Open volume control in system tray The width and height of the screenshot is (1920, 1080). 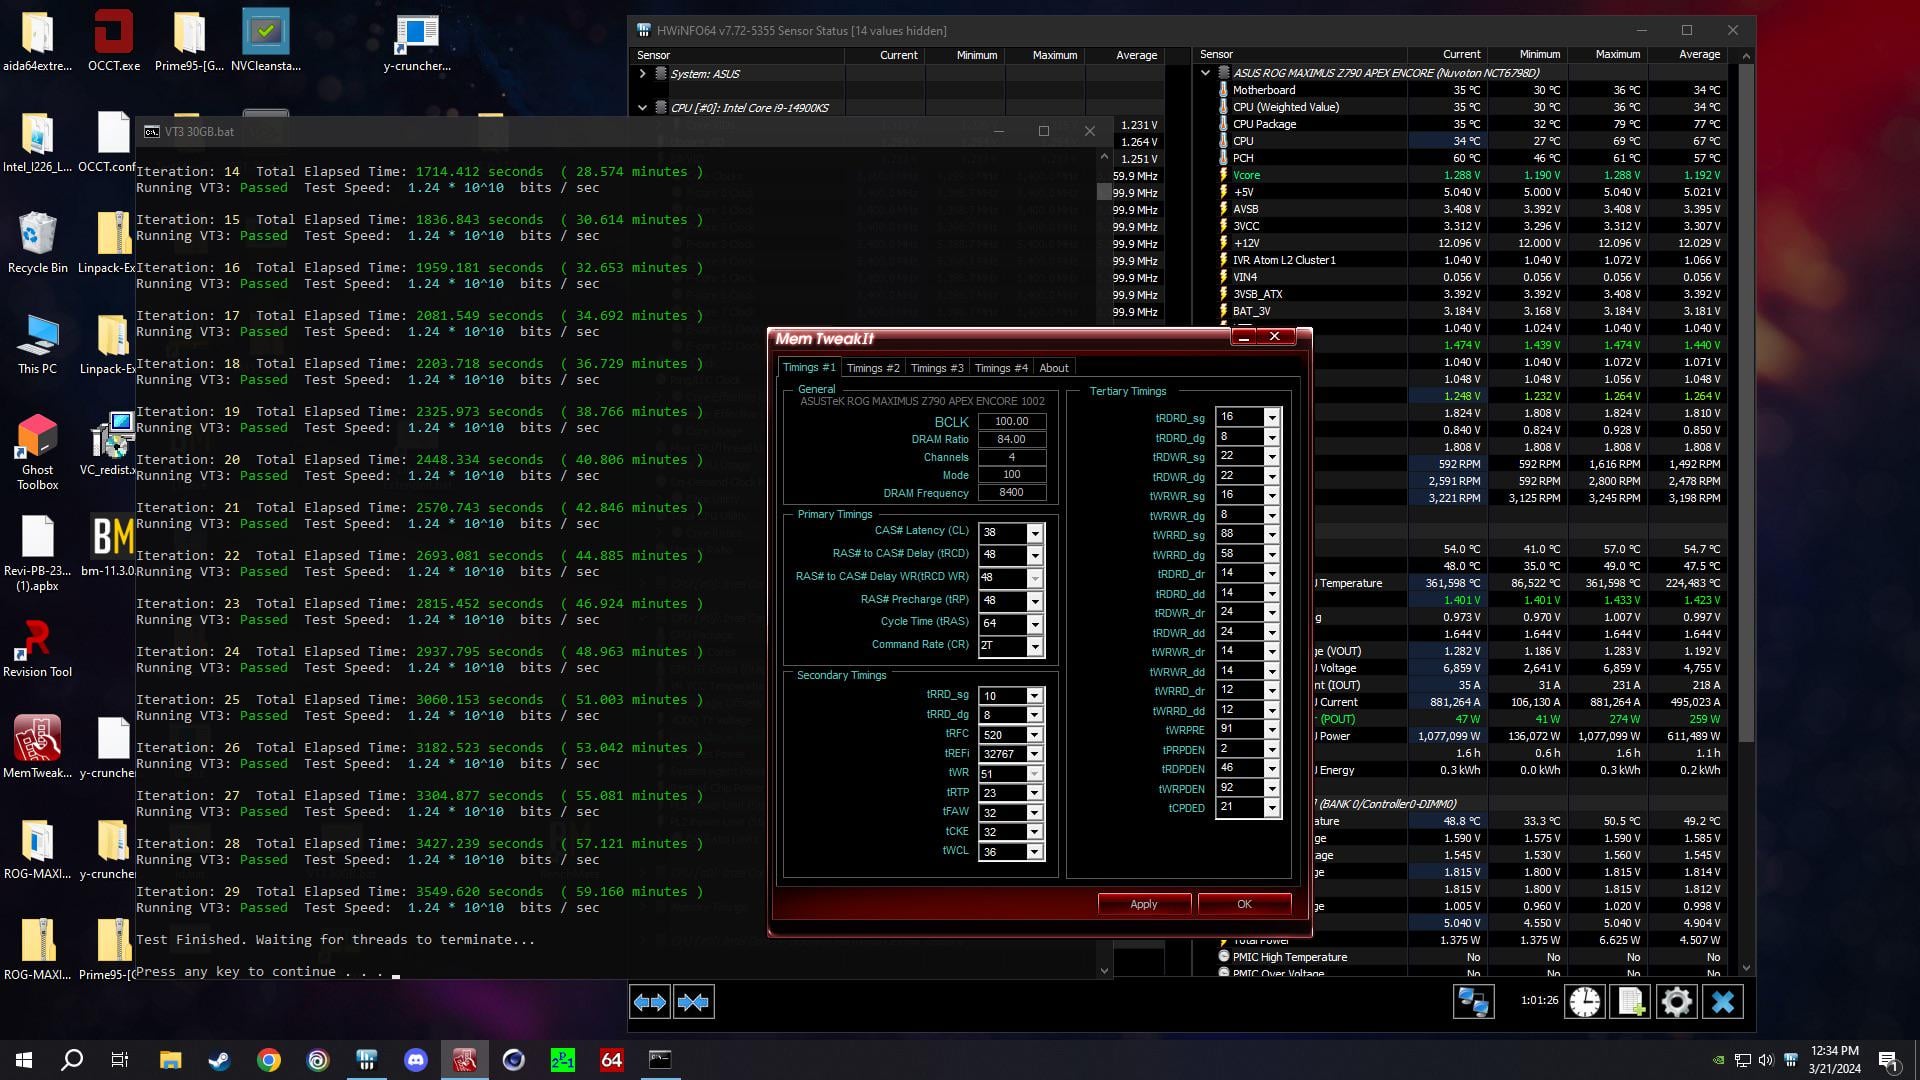pos(1765,1060)
